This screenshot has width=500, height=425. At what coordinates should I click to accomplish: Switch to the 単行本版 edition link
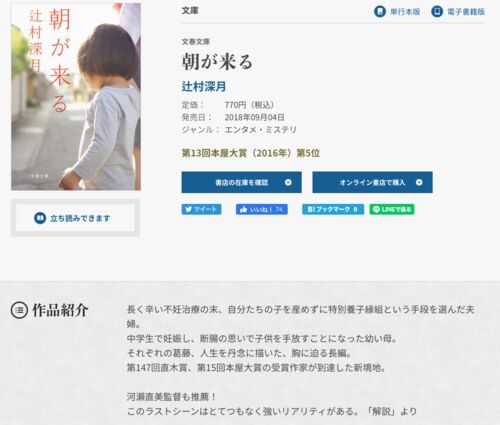click(x=397, y=12)
